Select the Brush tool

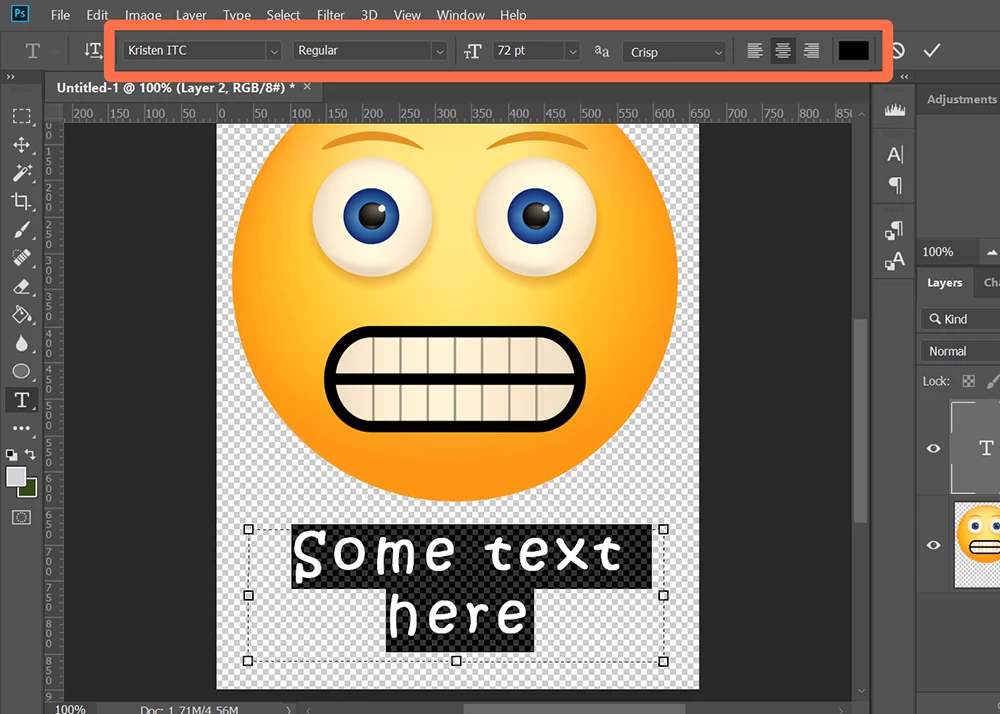(21, 230)
